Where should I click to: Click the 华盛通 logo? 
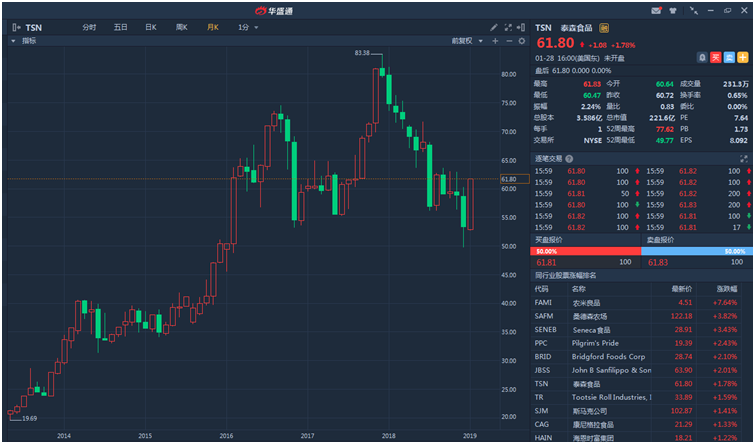[x=273, y=11]
